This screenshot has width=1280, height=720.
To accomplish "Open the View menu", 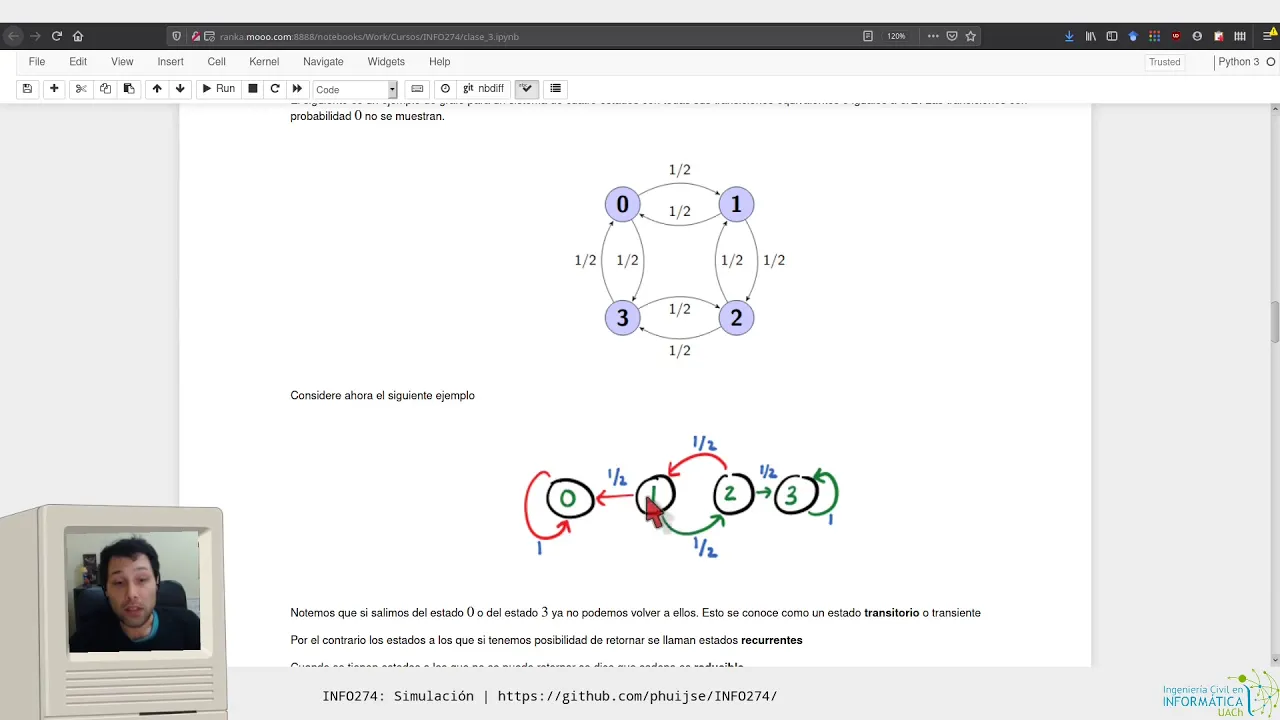I will pos(122,62).
